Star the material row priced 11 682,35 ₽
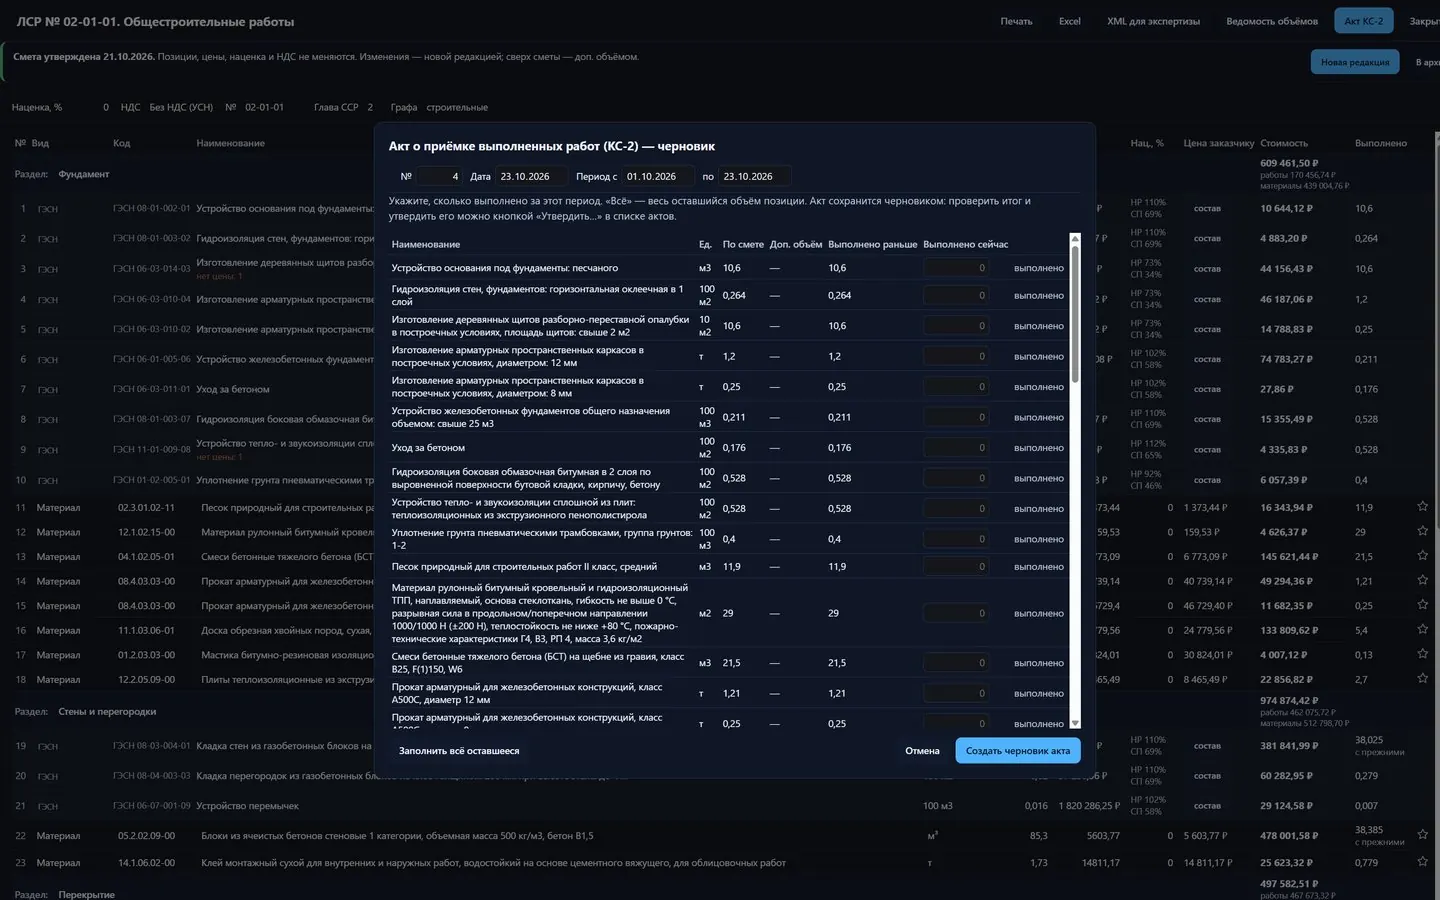Viewport: 1440px width, 900px height. point(1422,604)
